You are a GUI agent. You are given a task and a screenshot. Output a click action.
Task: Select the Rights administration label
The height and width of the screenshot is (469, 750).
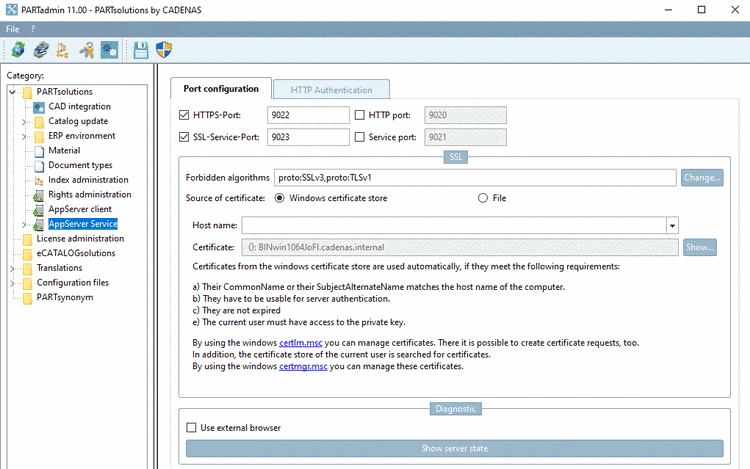pos(89,195)
